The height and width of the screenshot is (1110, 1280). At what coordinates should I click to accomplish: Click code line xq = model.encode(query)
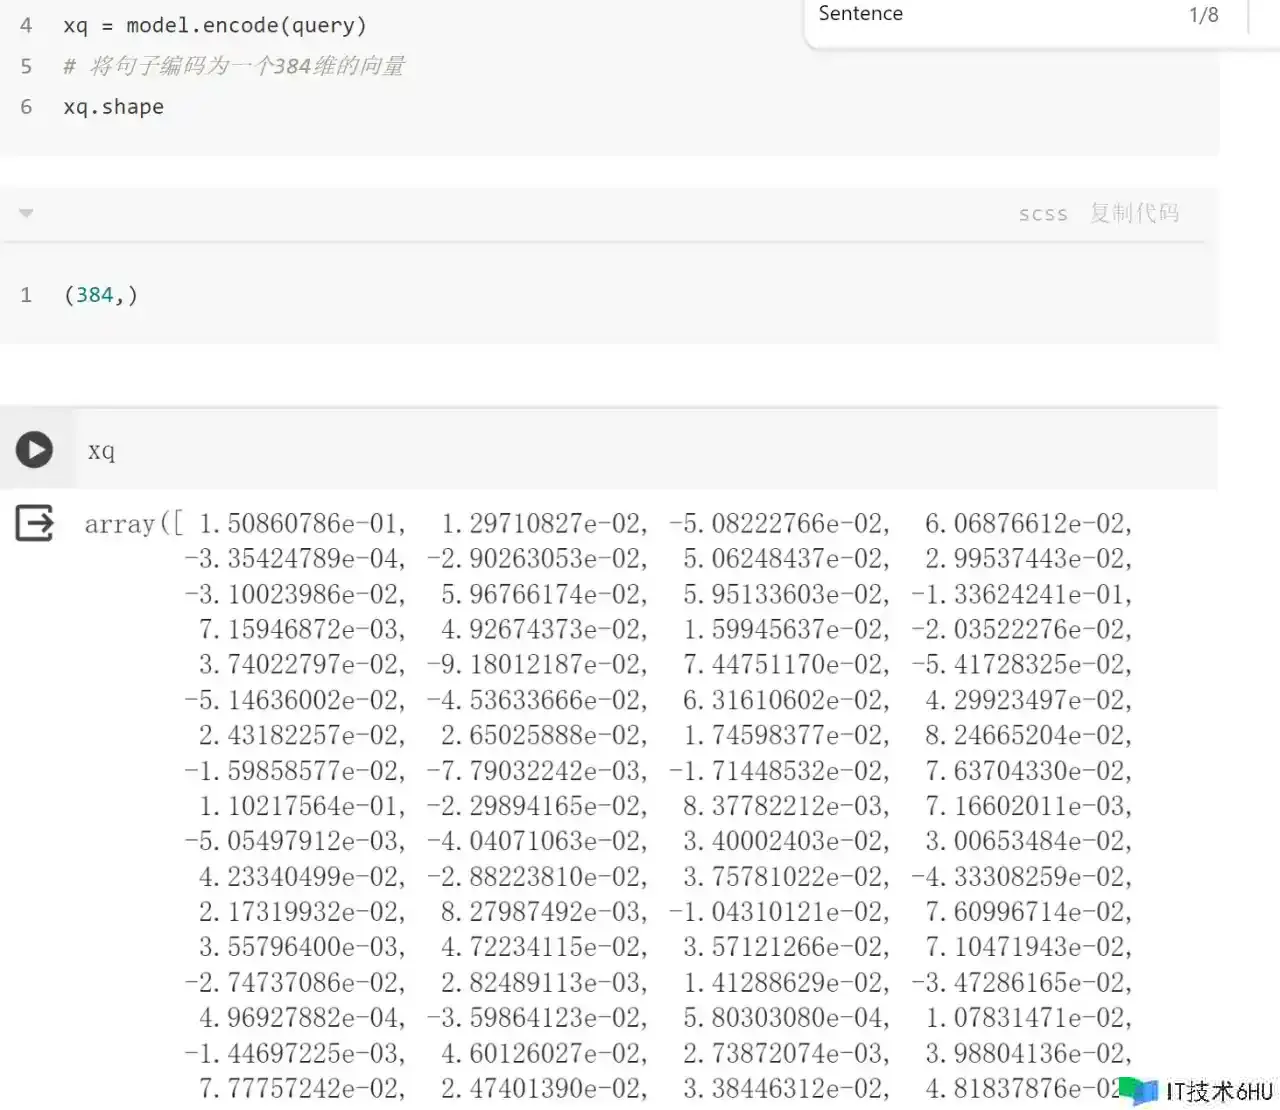pos(215,26)
